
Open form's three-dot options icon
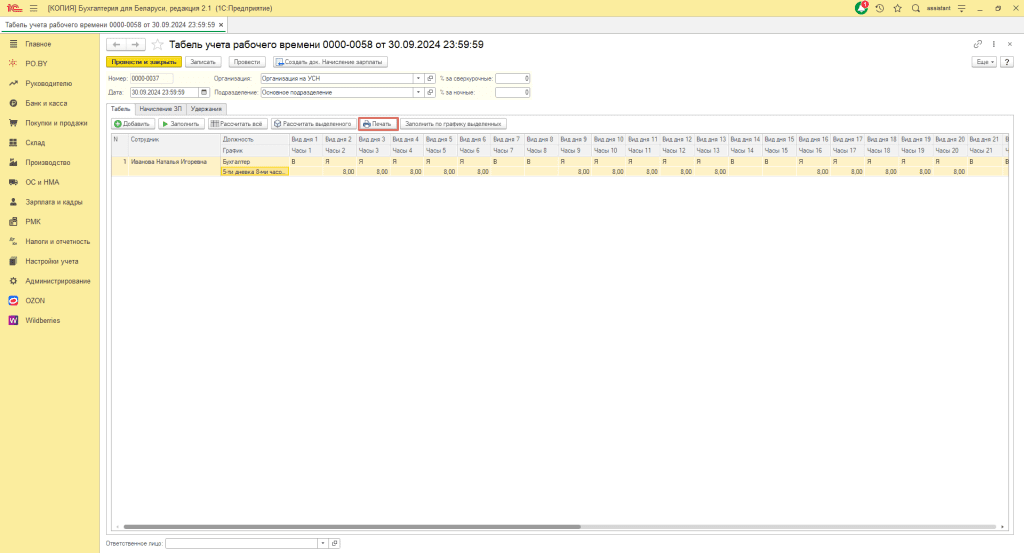(993, 44)
